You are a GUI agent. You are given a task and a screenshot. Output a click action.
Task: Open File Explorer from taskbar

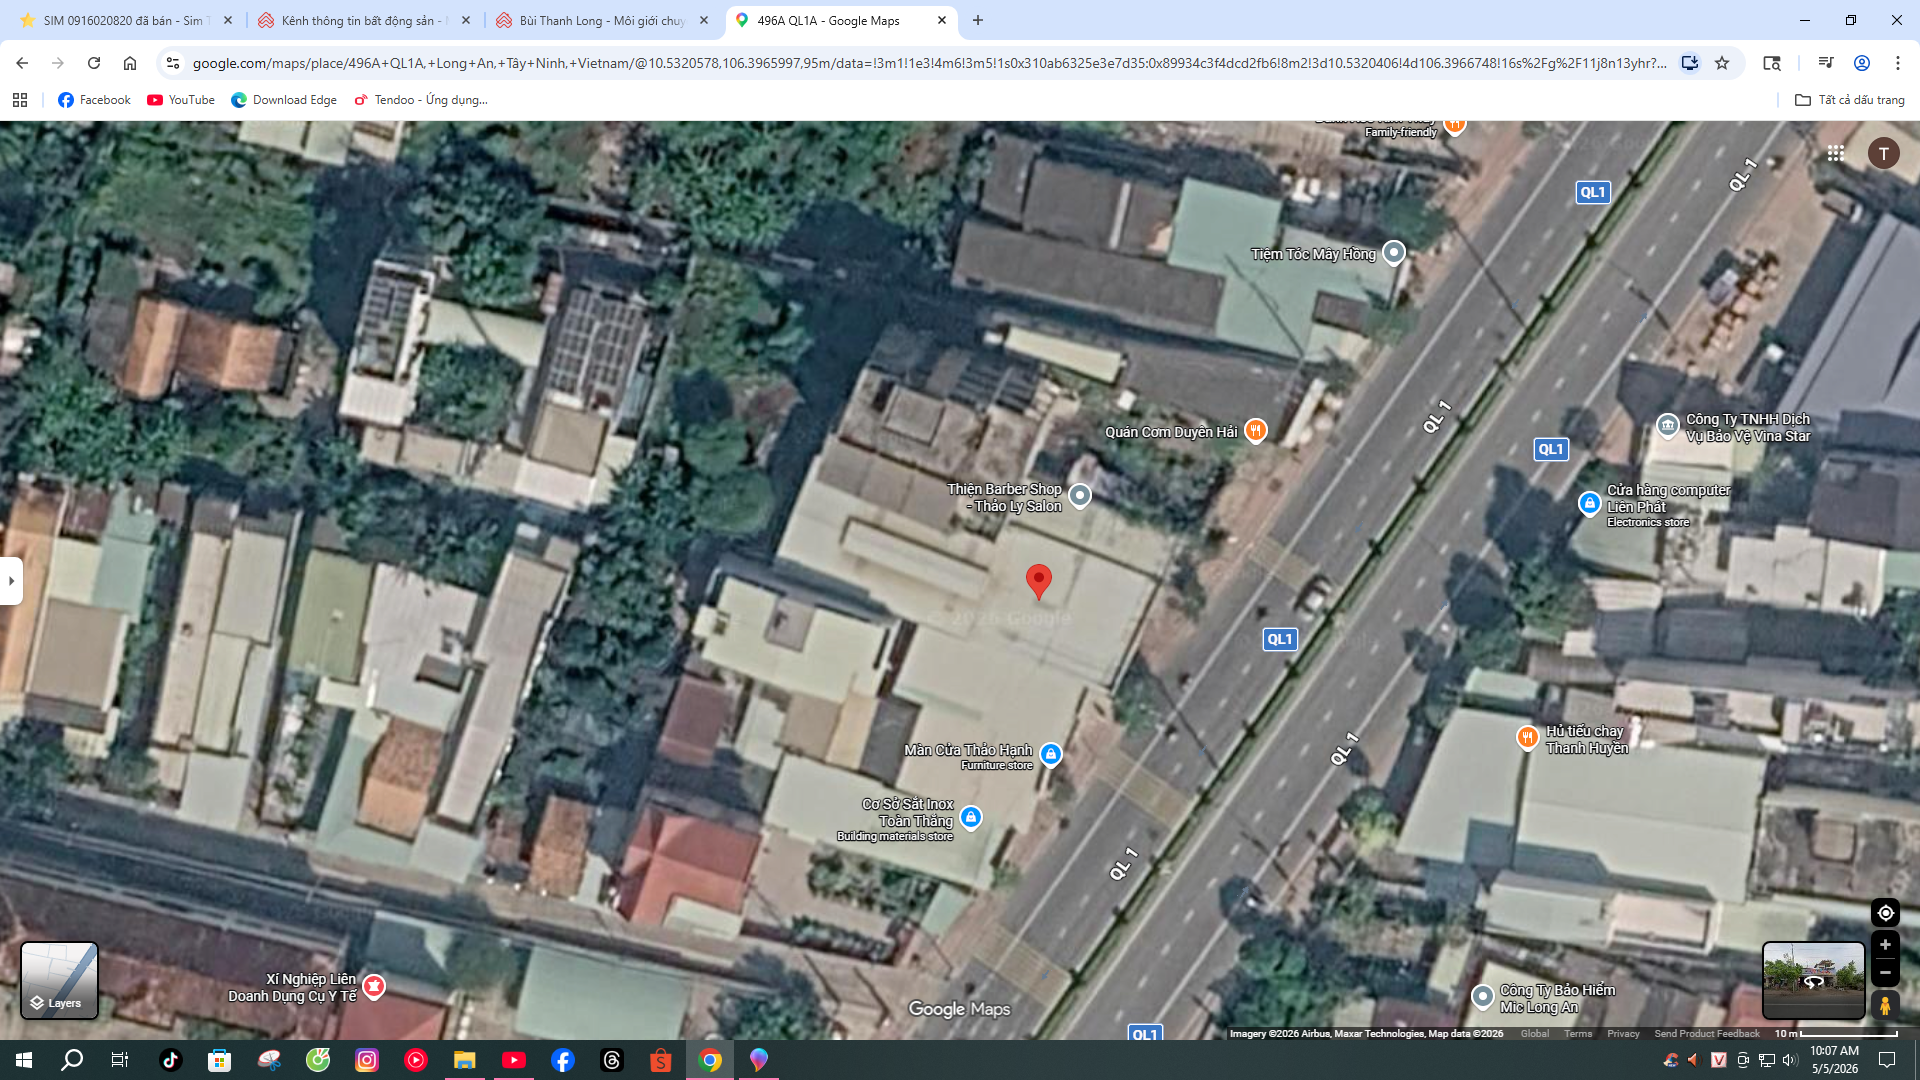pos(465,1060)
